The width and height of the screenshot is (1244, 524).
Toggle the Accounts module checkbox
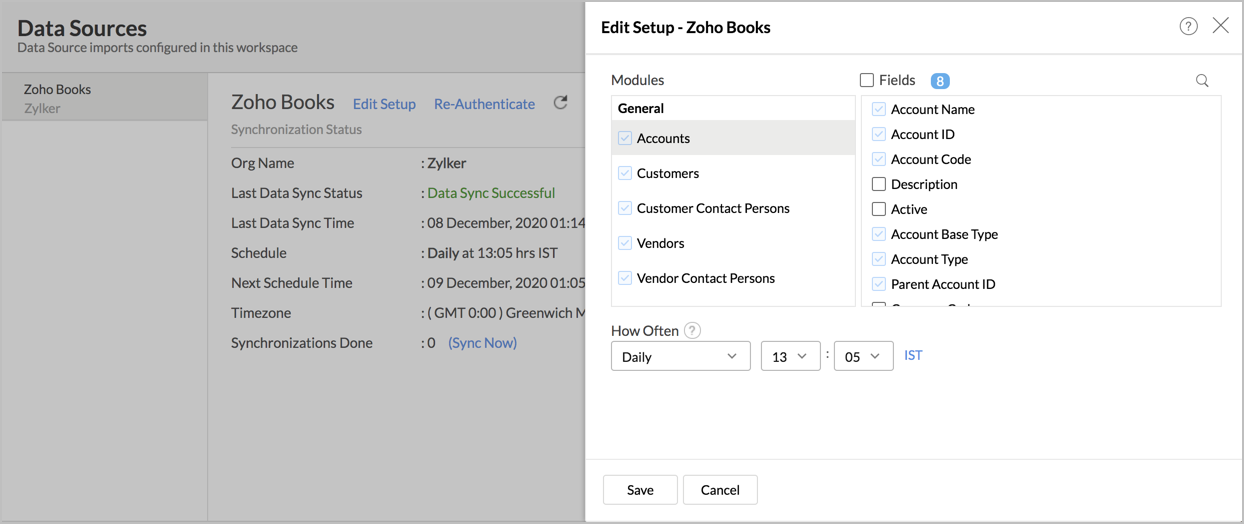point(625,138)
